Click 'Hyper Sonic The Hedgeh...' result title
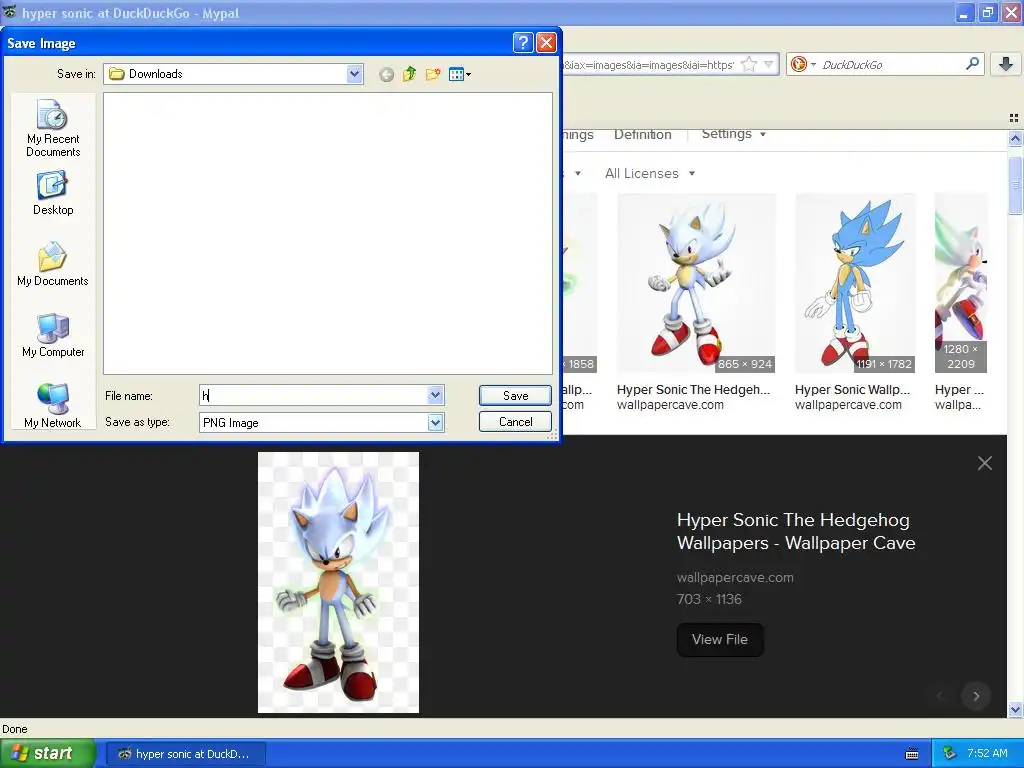1024x768 pixels. [x=693, y=390]
